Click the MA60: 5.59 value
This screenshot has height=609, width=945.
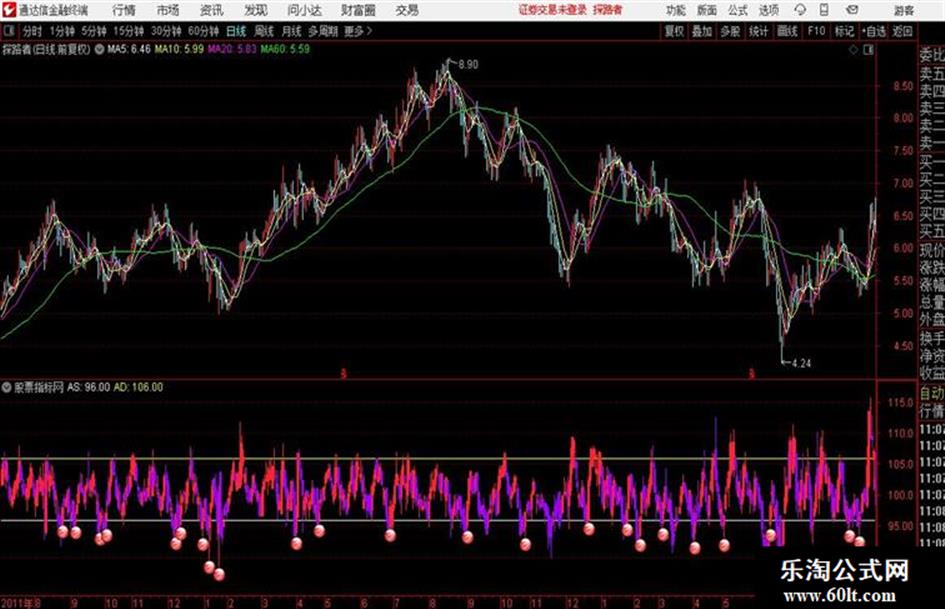(286, 49)
